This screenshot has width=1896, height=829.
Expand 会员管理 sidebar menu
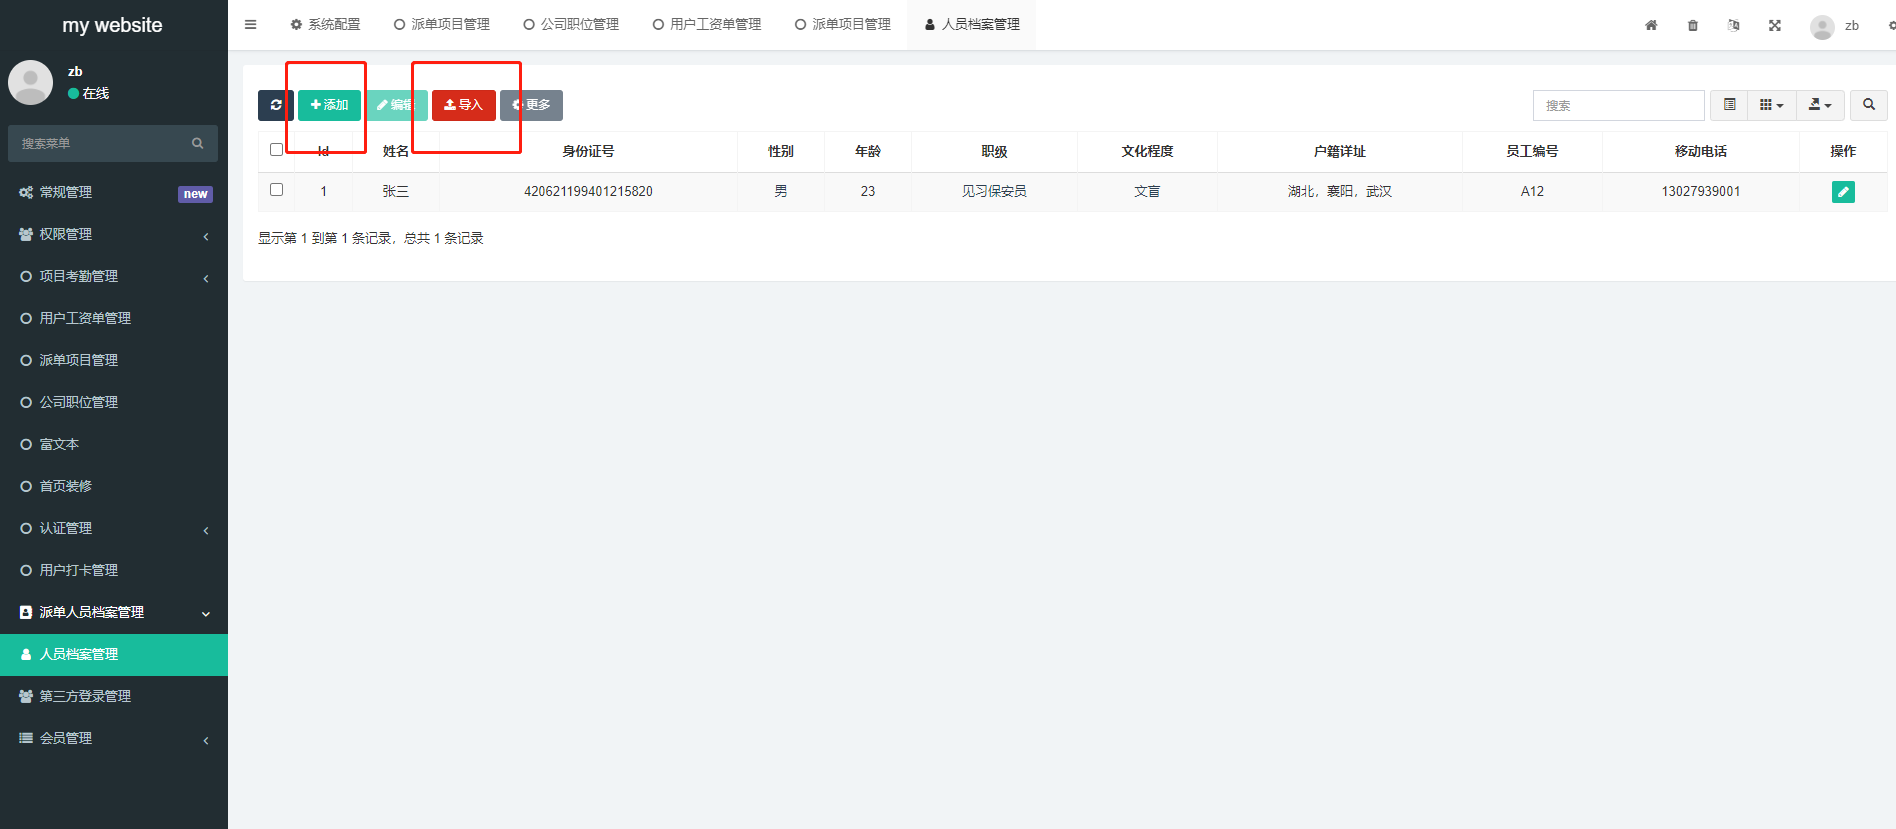point(114,738)
